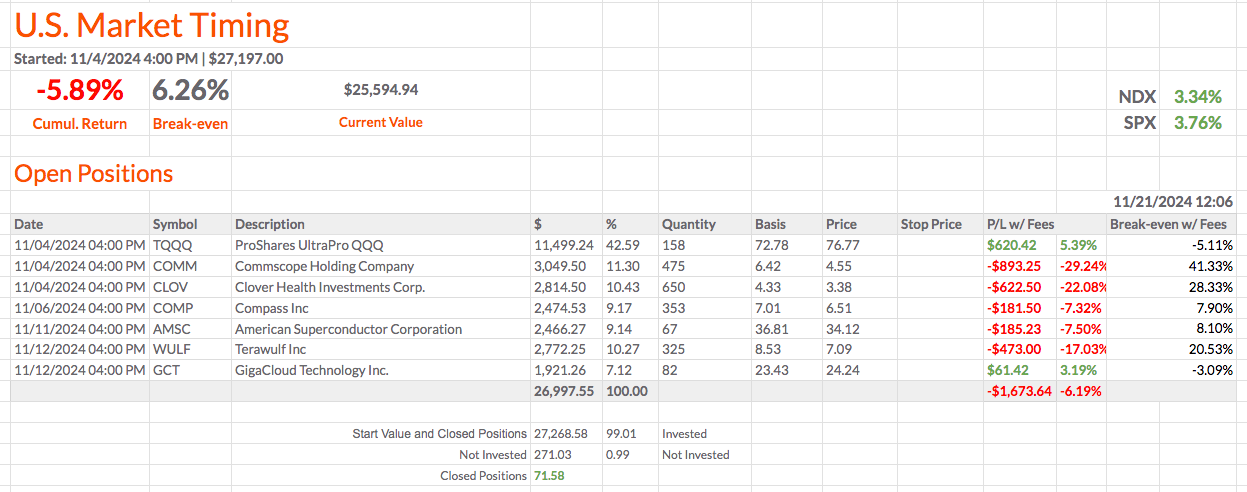Click the Terawulf Inc description cell
The height and width of the screenshot is (492, 1247).
[x=270, y=350]
